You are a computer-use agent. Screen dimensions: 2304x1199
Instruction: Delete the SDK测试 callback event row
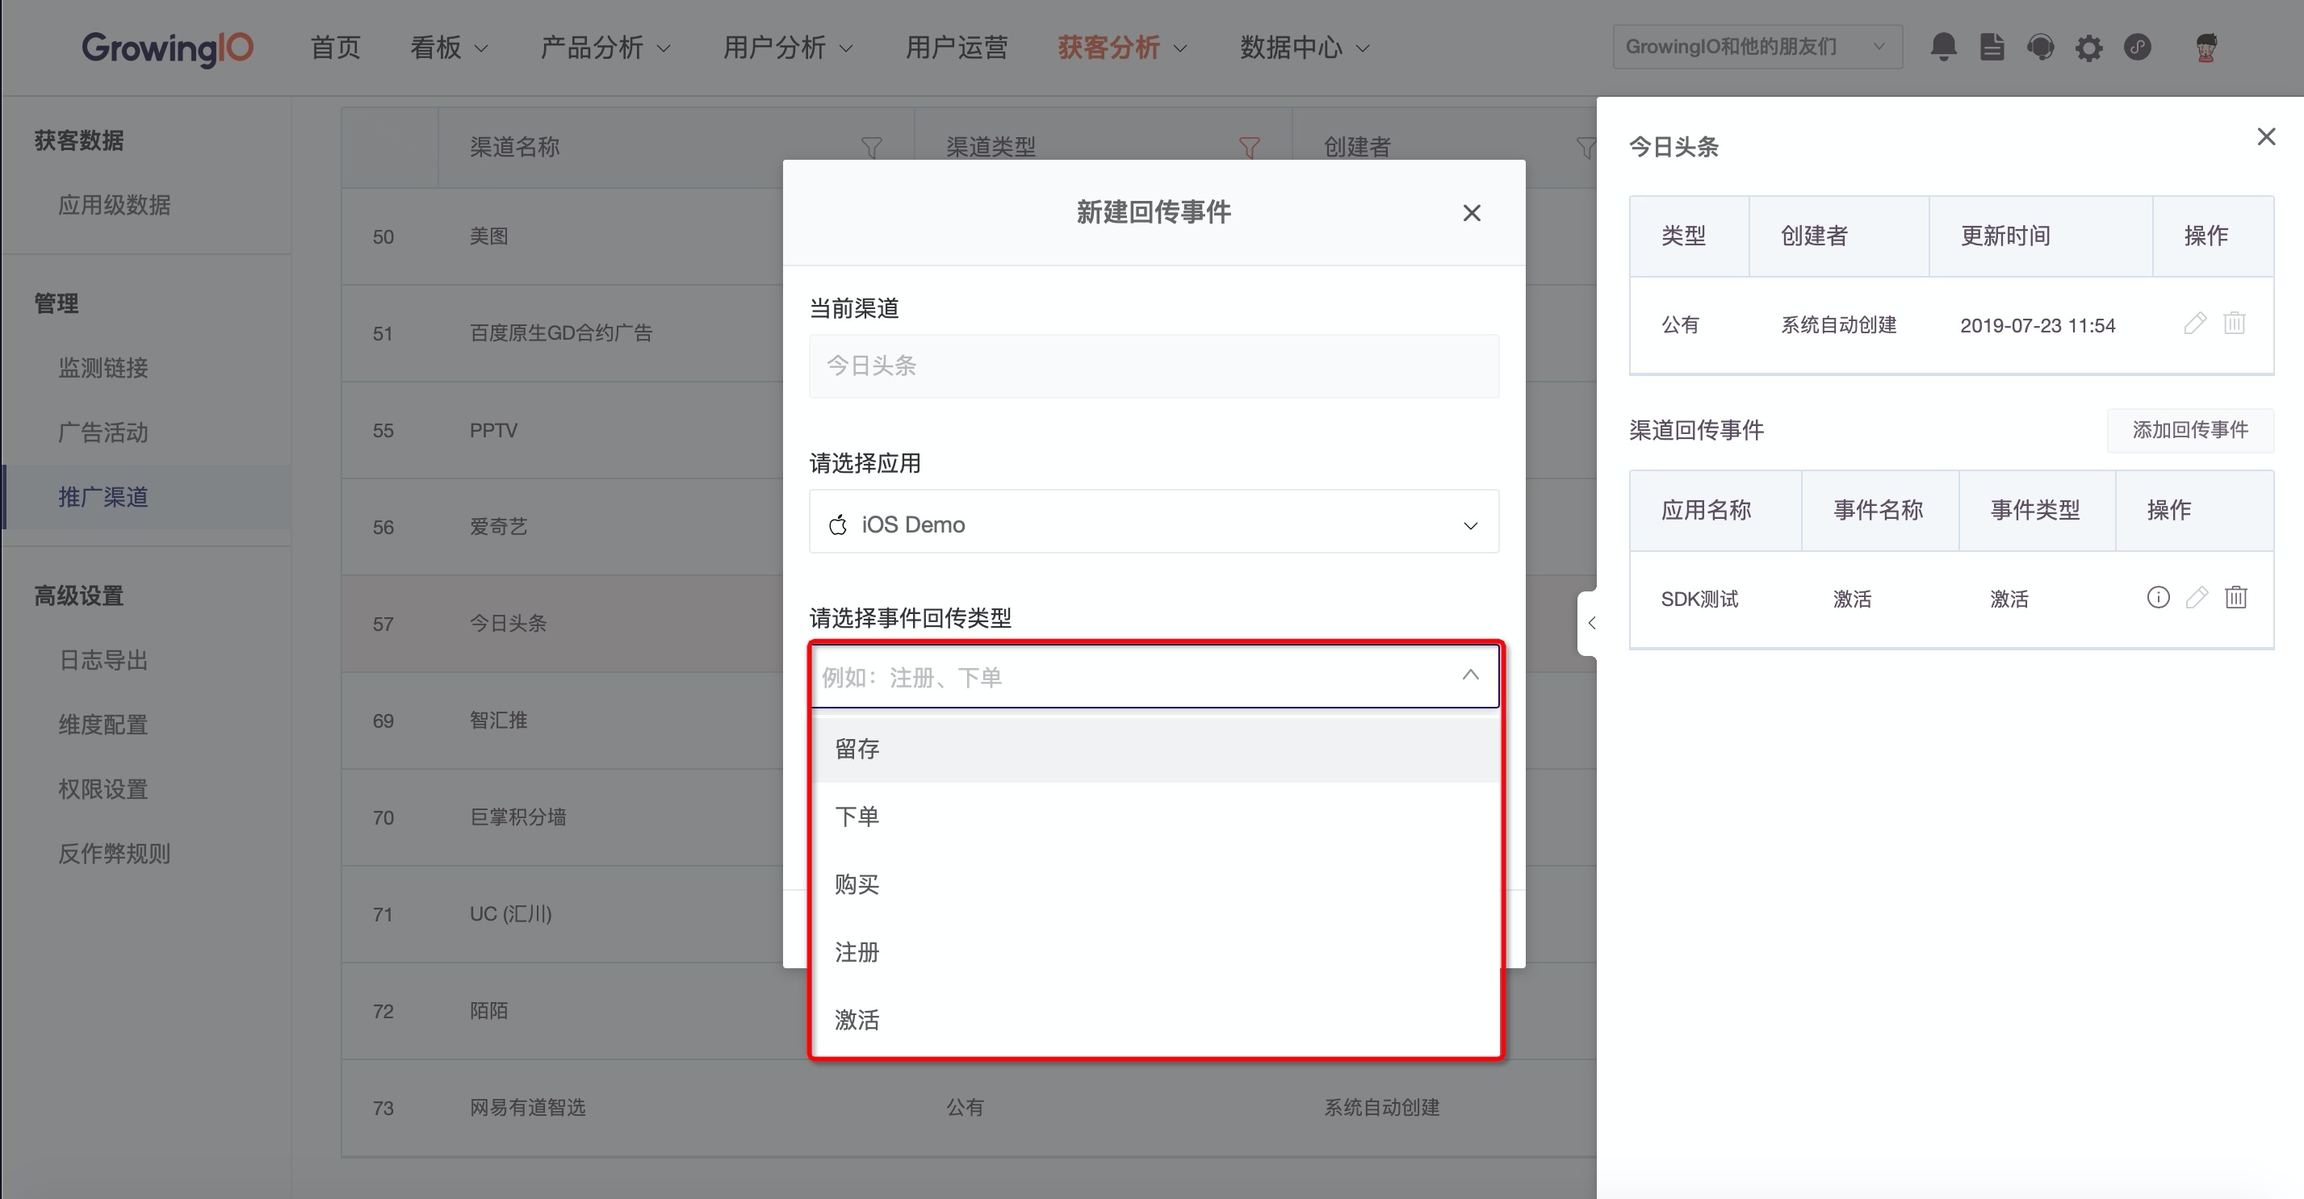click(x=2236, y=598)
